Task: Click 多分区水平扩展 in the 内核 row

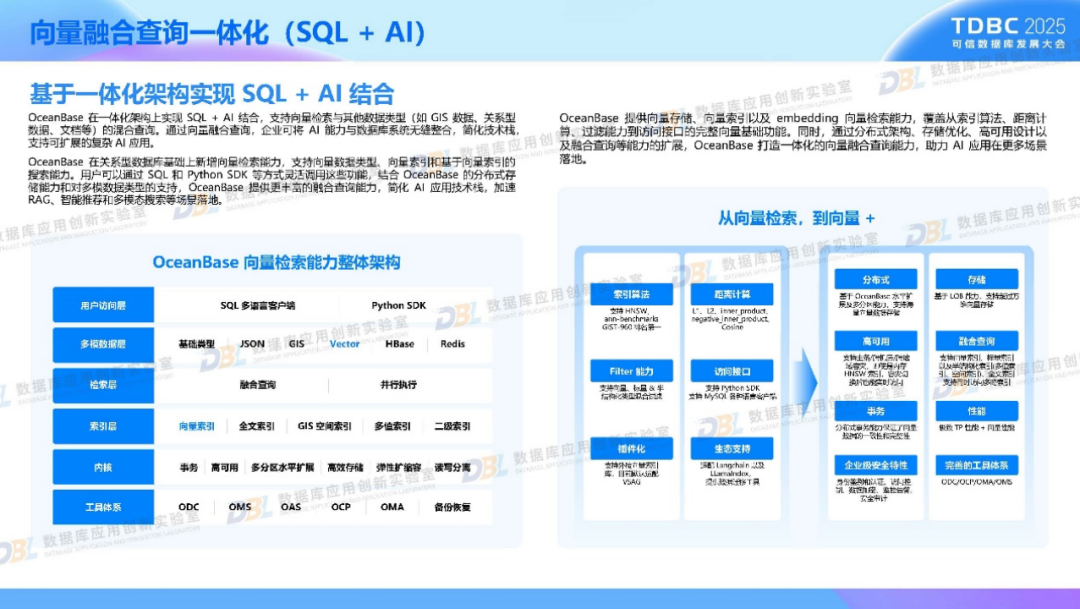Action: click(x=282, y=467)
